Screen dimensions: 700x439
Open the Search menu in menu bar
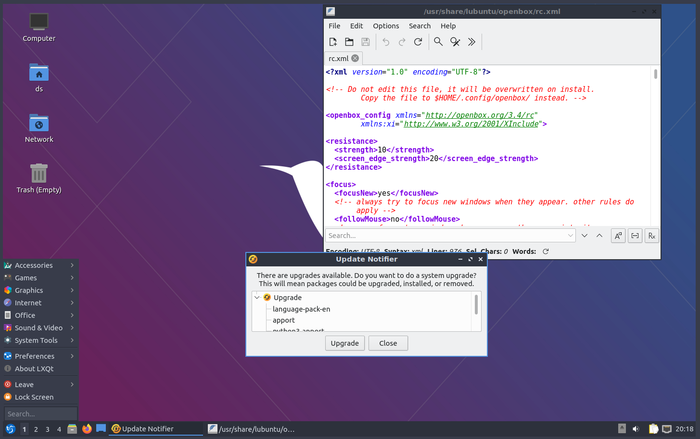(x=420, y=25)
